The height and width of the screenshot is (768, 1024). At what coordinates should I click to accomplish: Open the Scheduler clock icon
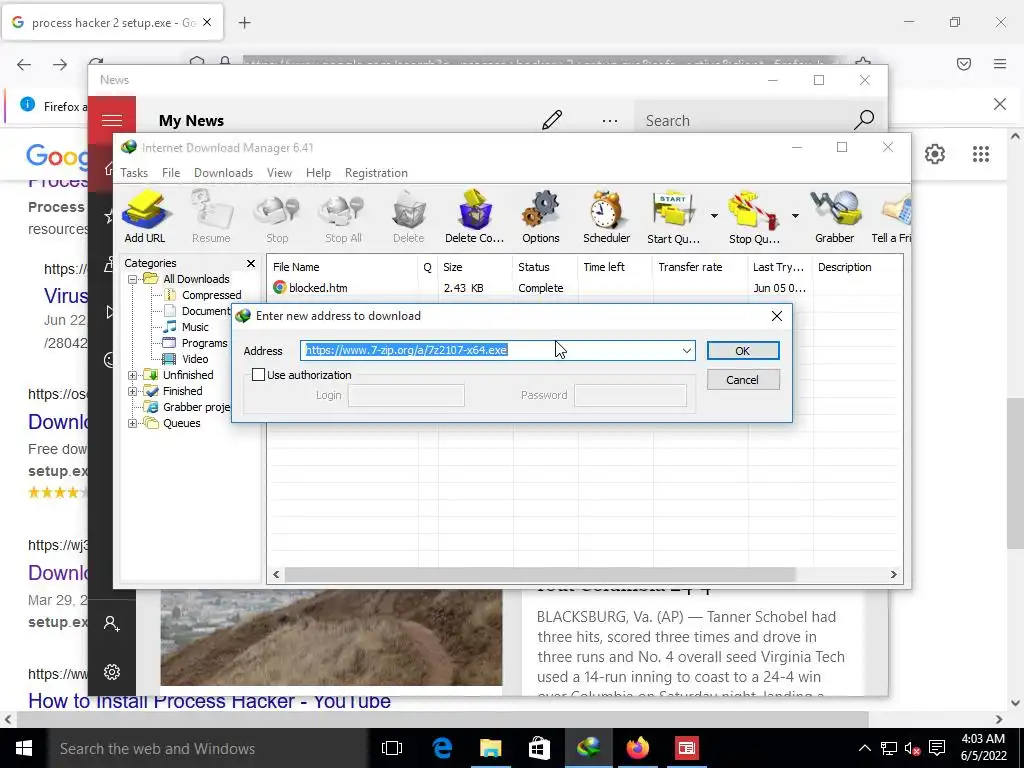pos(607,217)
